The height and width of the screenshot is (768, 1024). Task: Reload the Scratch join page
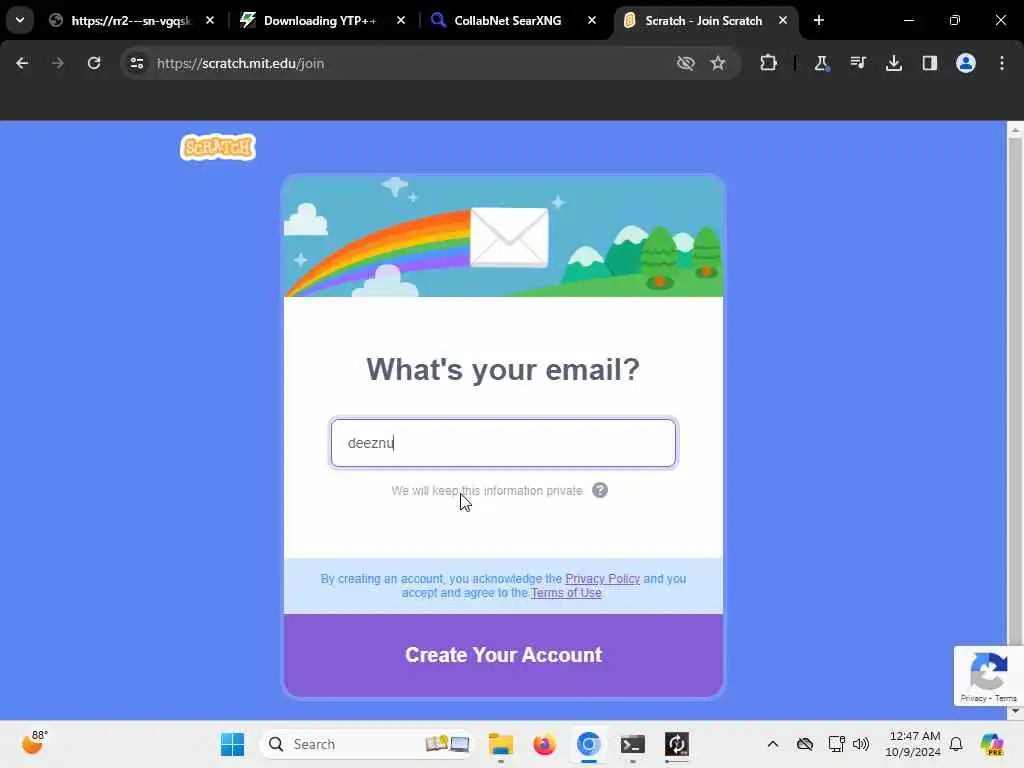point(94,63)
